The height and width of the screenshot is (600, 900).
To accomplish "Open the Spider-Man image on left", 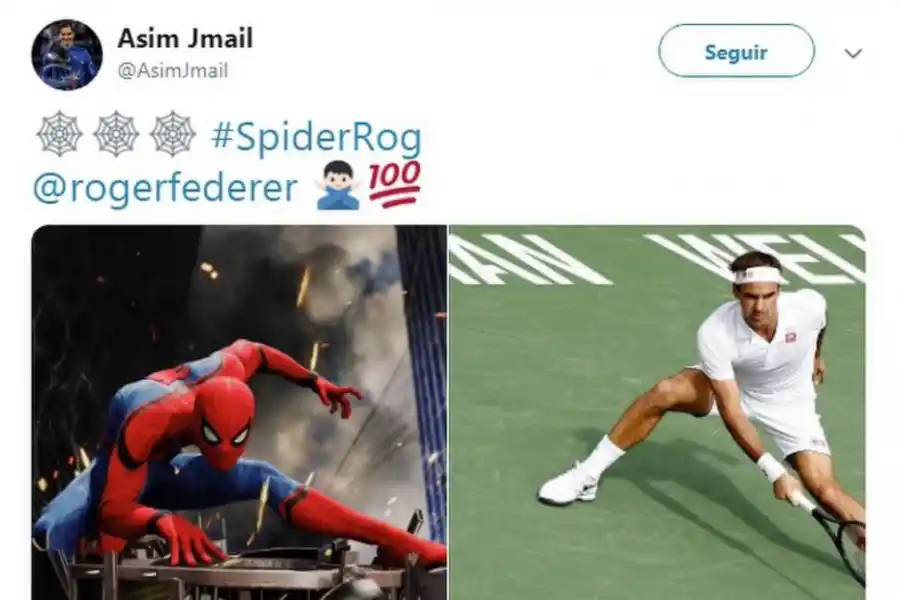I will [239, 412].
